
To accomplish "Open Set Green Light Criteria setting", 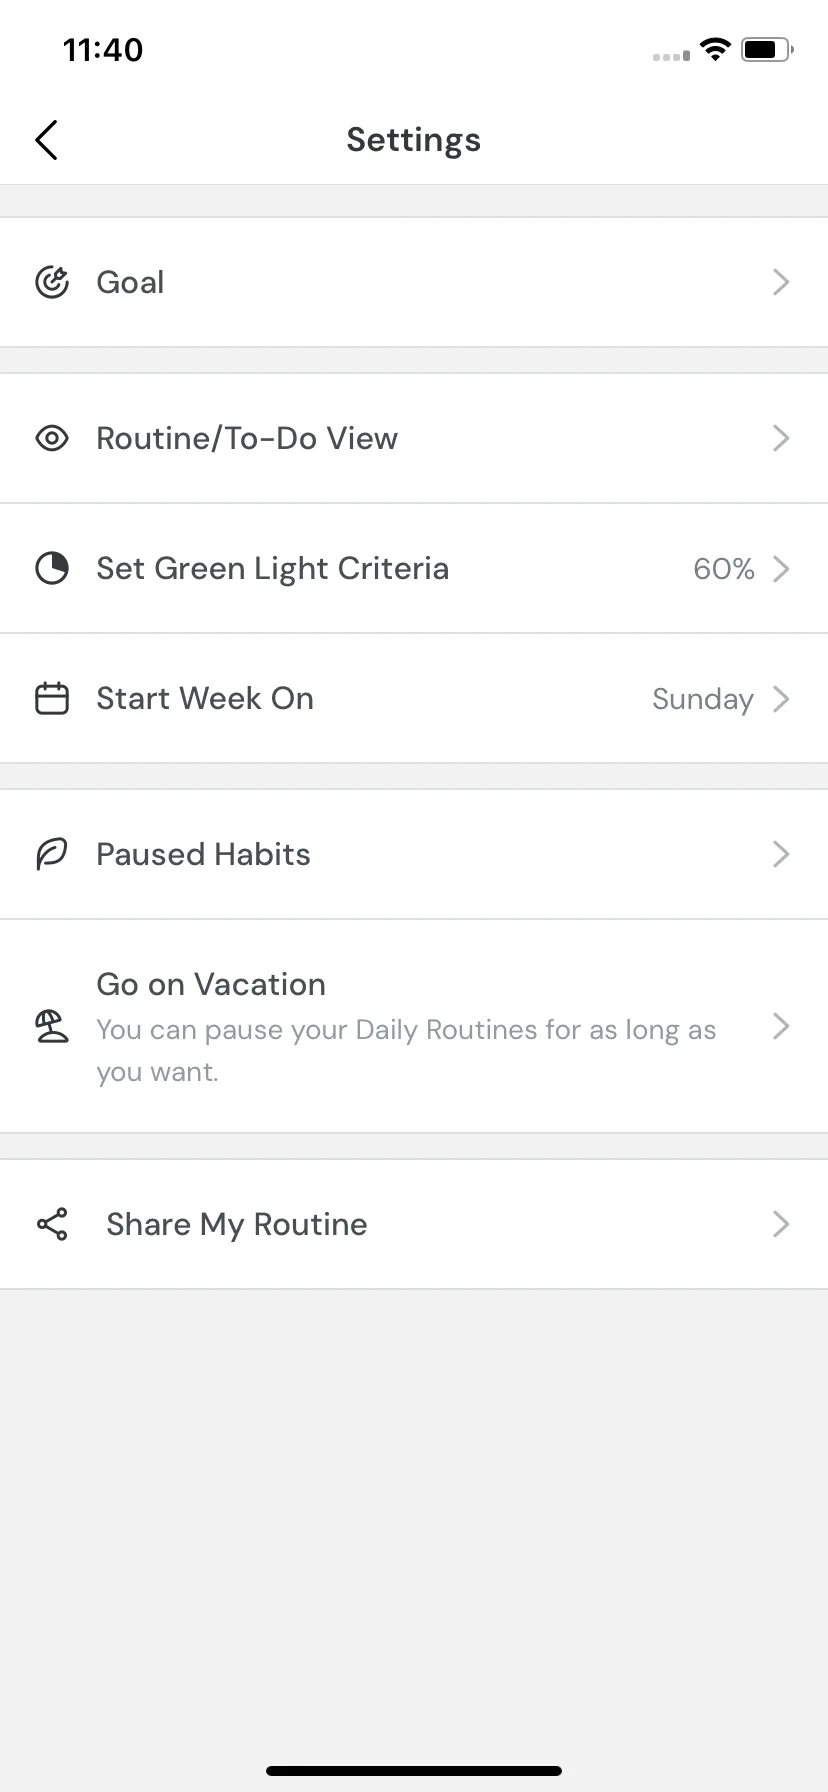I will pyautogui.click(x=414, y=568).
